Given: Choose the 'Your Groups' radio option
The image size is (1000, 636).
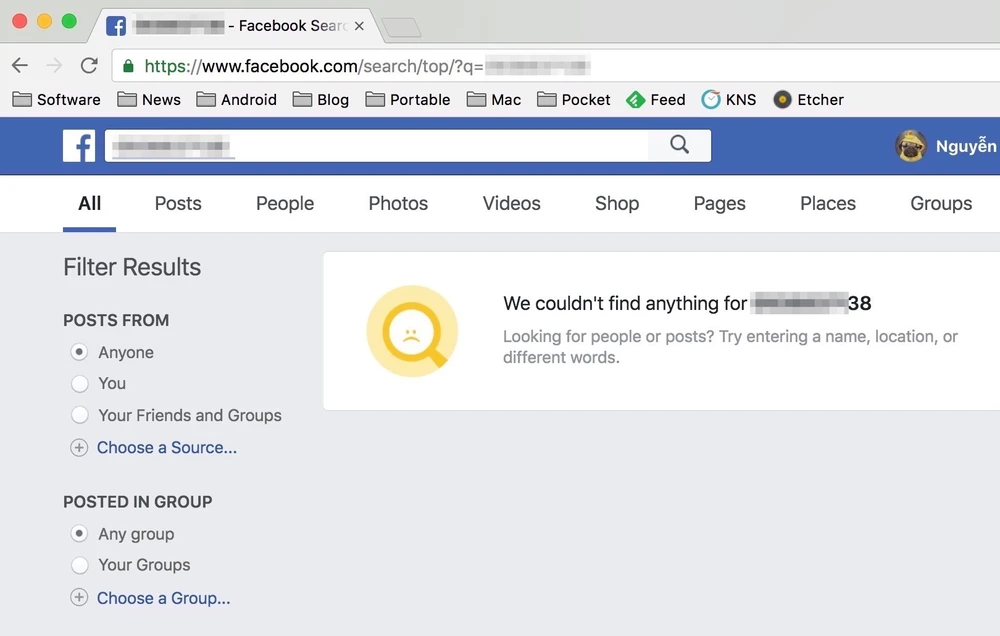Looking at the screenshot, I should [80, 566].
